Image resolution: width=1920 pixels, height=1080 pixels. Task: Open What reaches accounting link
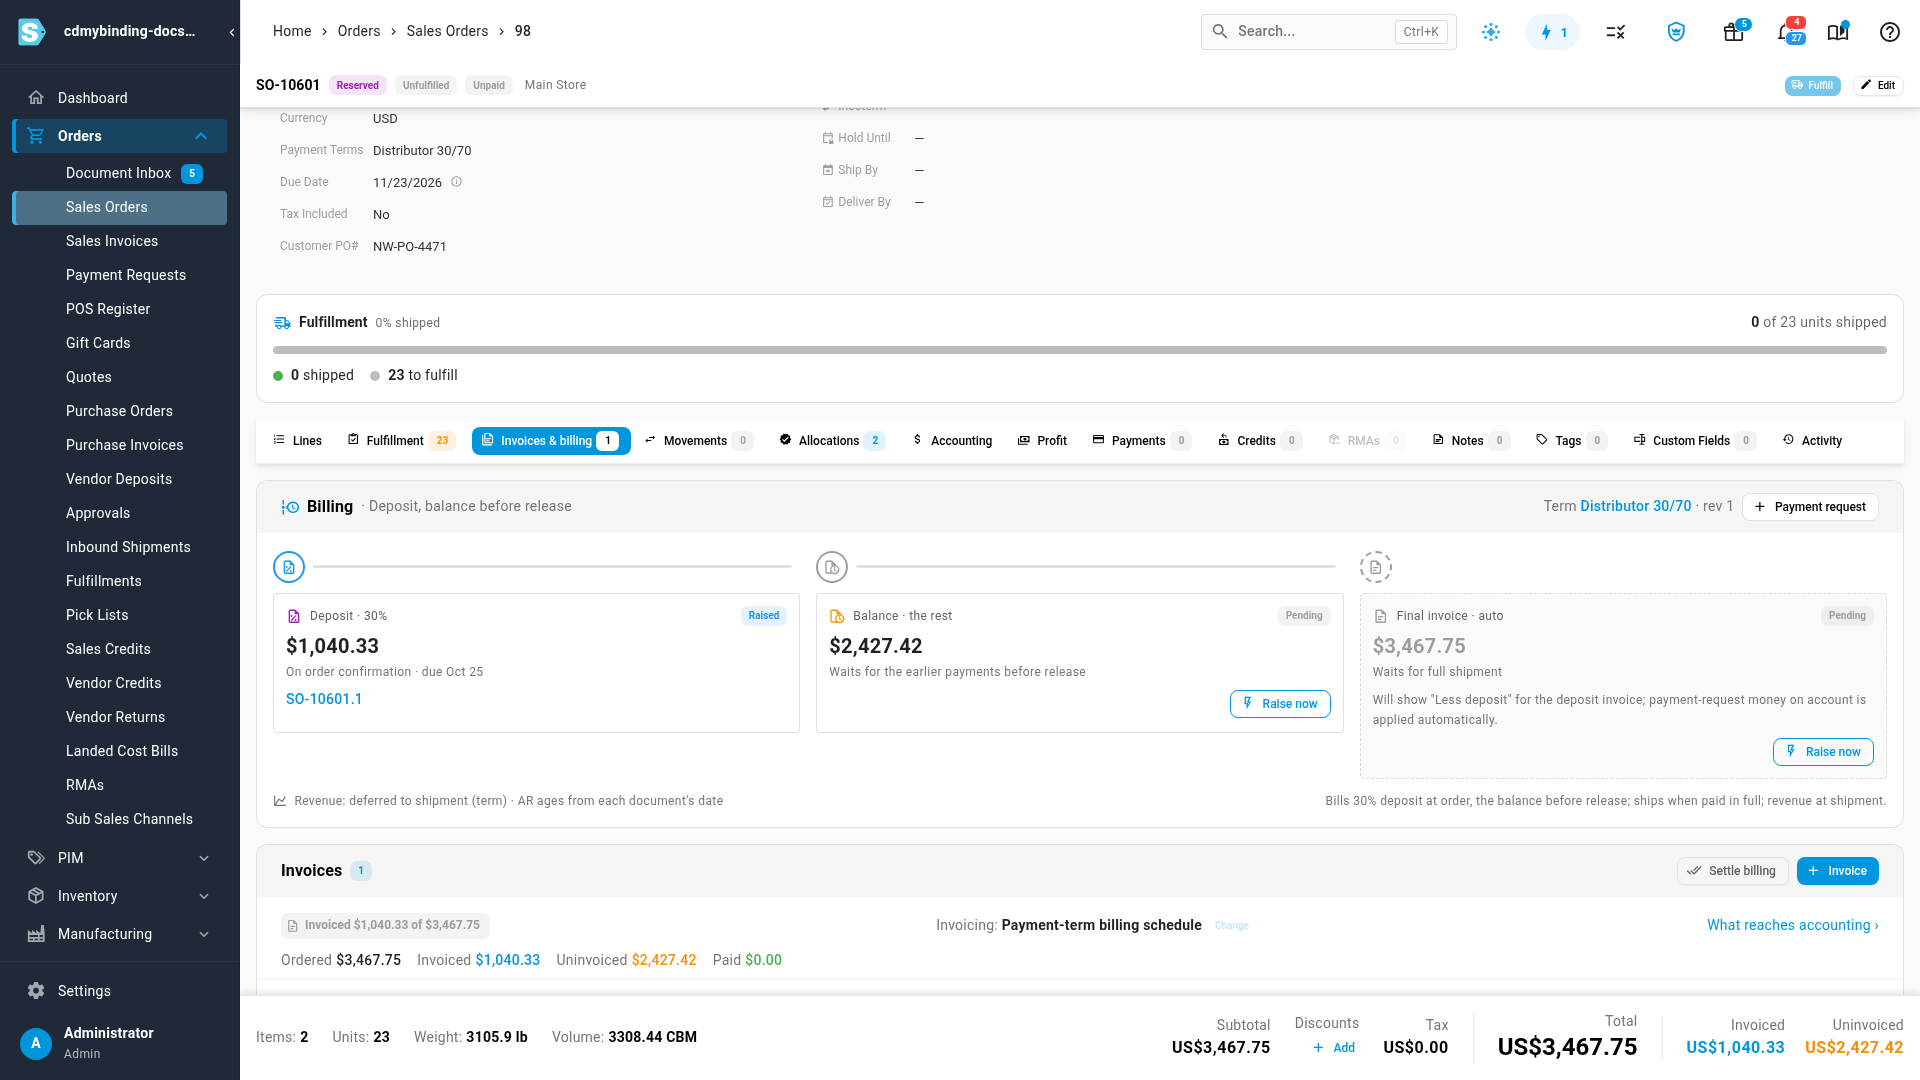[x=1792, y=925]
